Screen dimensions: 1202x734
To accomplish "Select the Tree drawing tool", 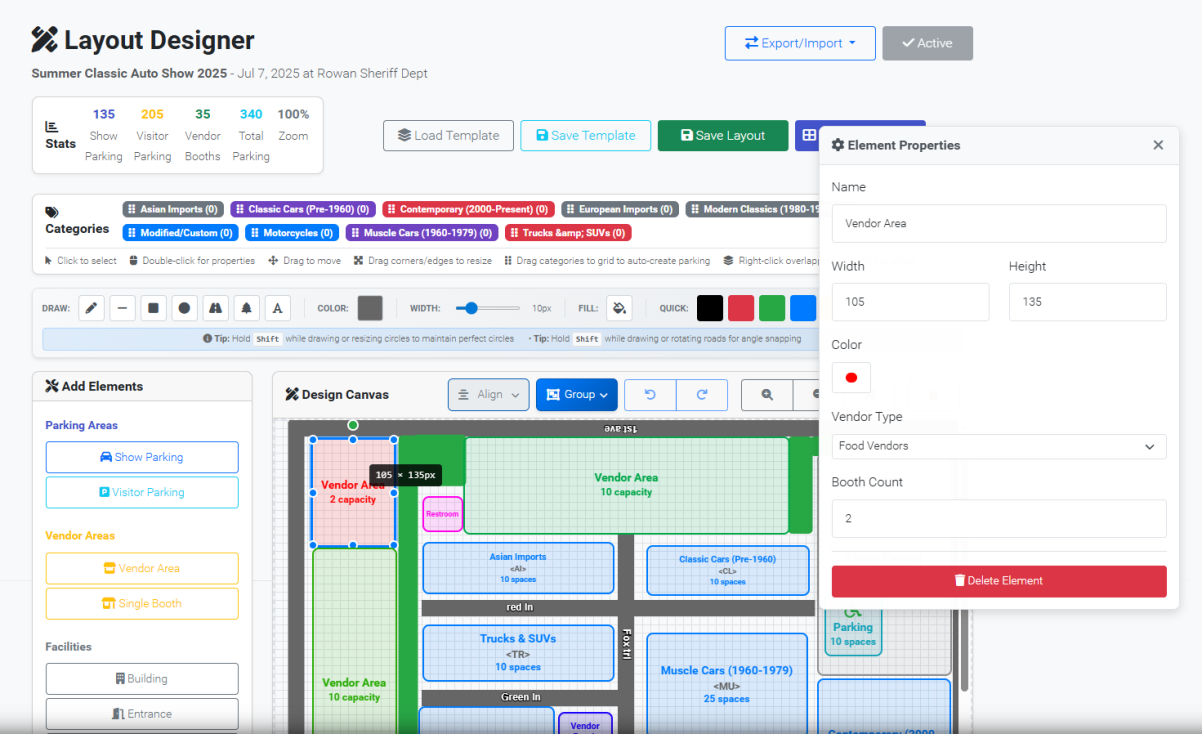I will click(246, 308).
